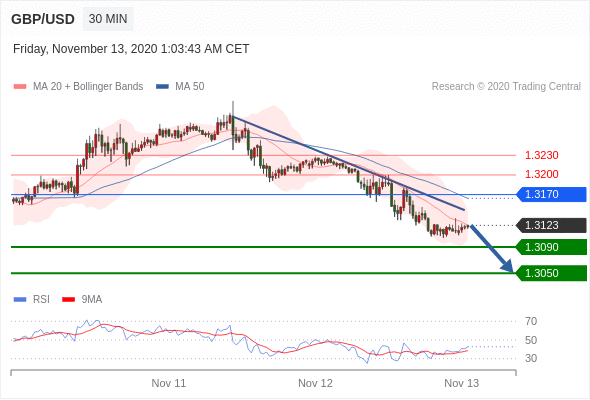The width and height of the screenshot is (590, 400).
Task: Click the RSI 70 level label
Action: (x=531, y=321)
